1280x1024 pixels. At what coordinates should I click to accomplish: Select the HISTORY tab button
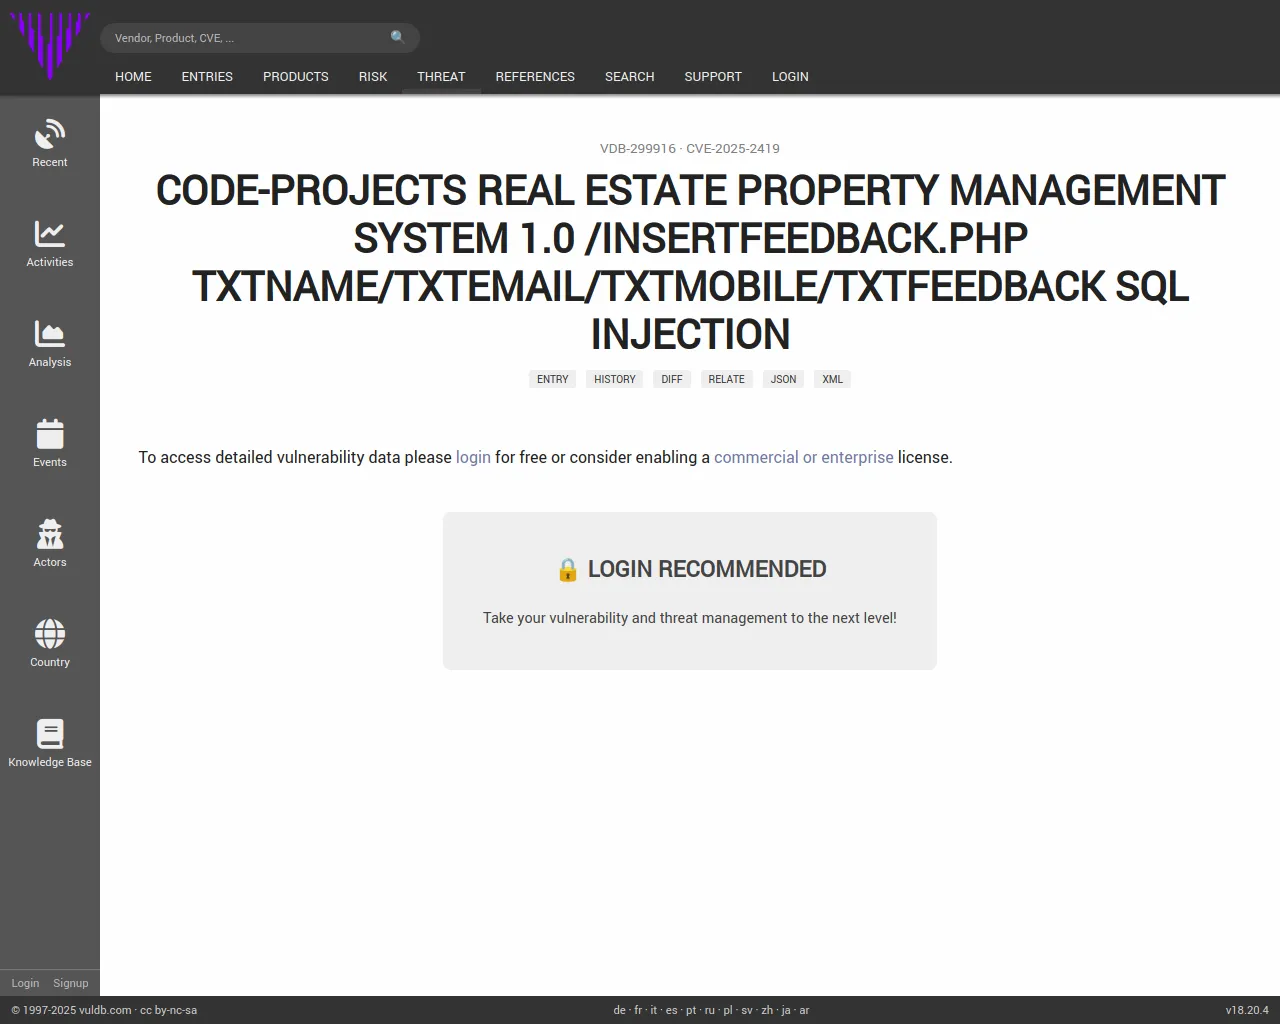point(615,379)
